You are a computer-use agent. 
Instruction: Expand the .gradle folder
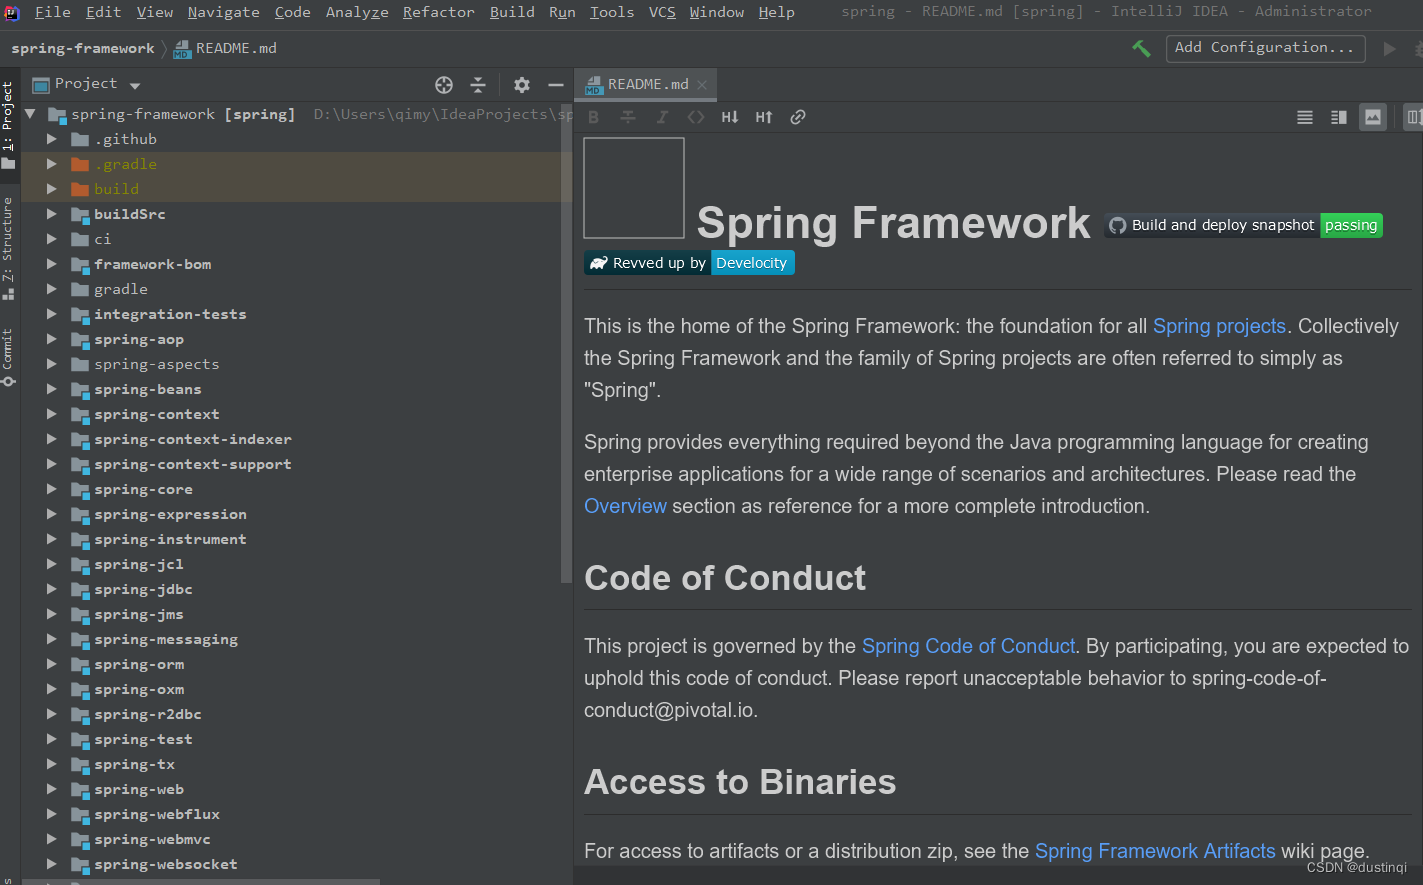coord(52,164)
